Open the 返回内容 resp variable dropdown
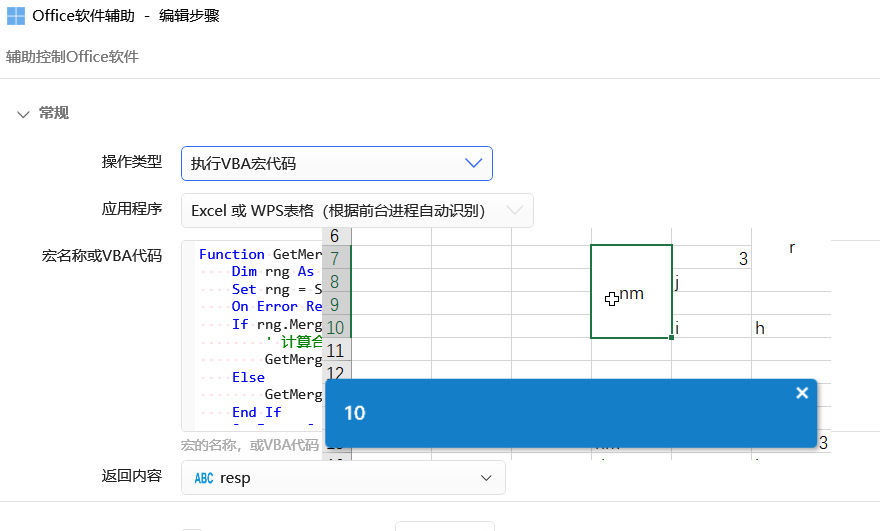 [x=343, y=478]
